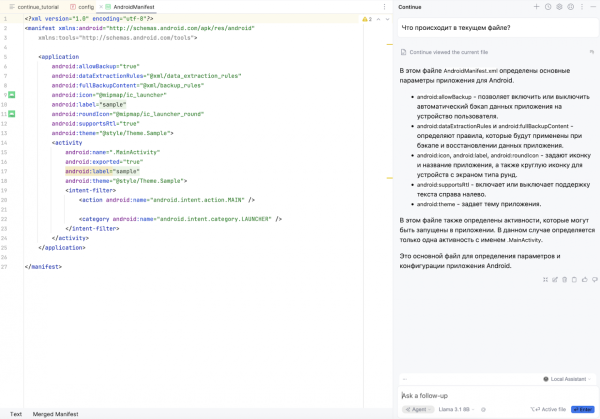
Task: Click thumbs up on the response
Action: 582,279
